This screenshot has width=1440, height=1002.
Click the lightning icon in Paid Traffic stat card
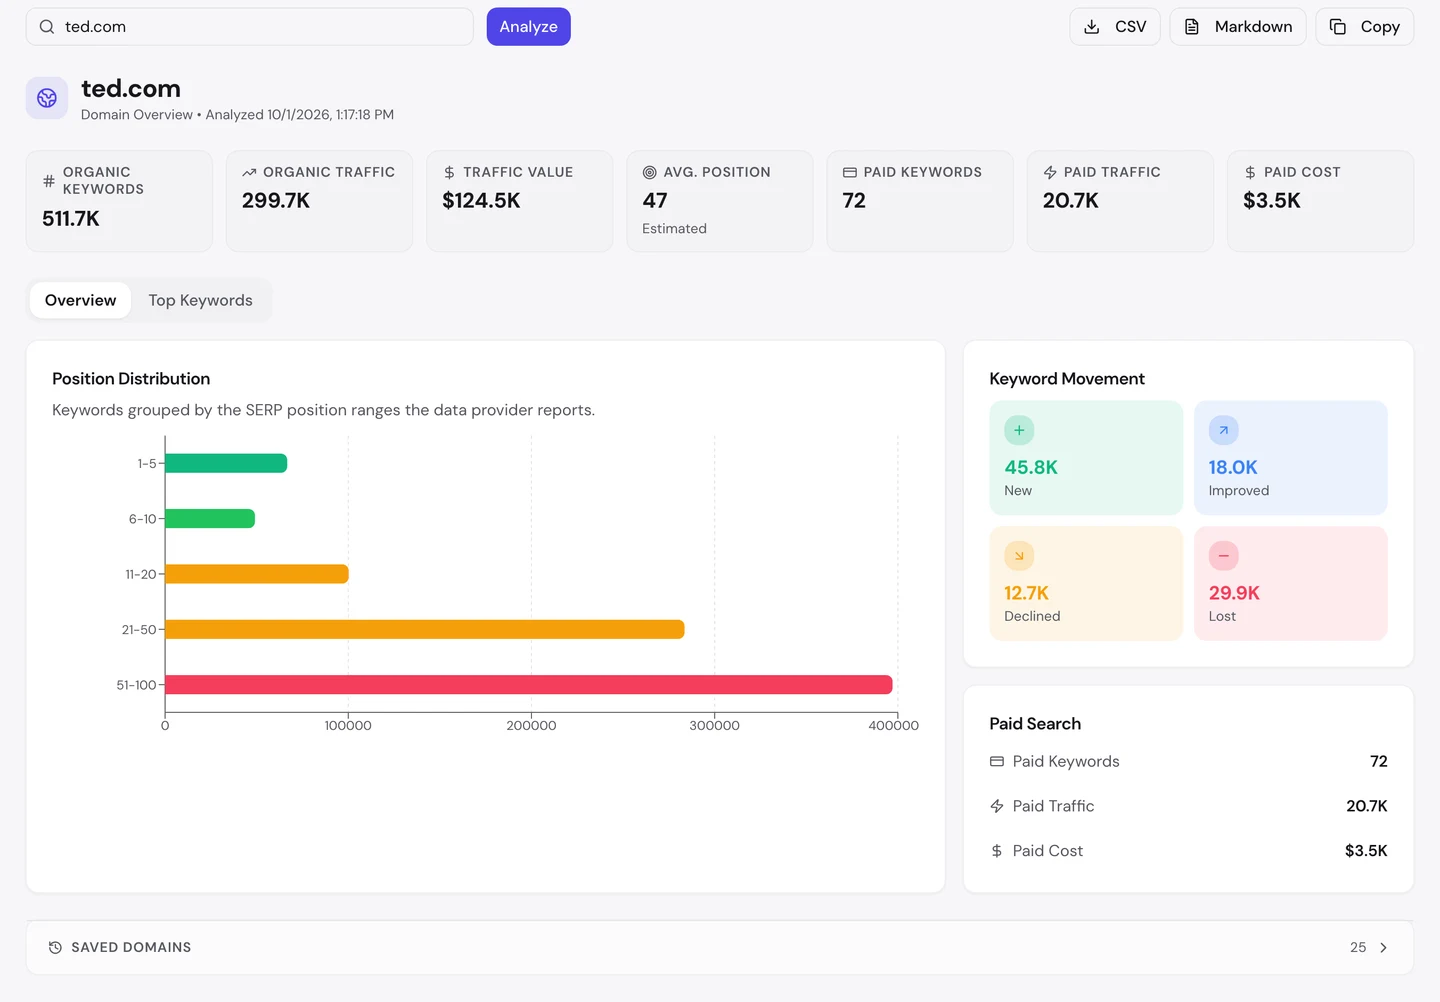pyautogui.click(x=1050, y=172)
